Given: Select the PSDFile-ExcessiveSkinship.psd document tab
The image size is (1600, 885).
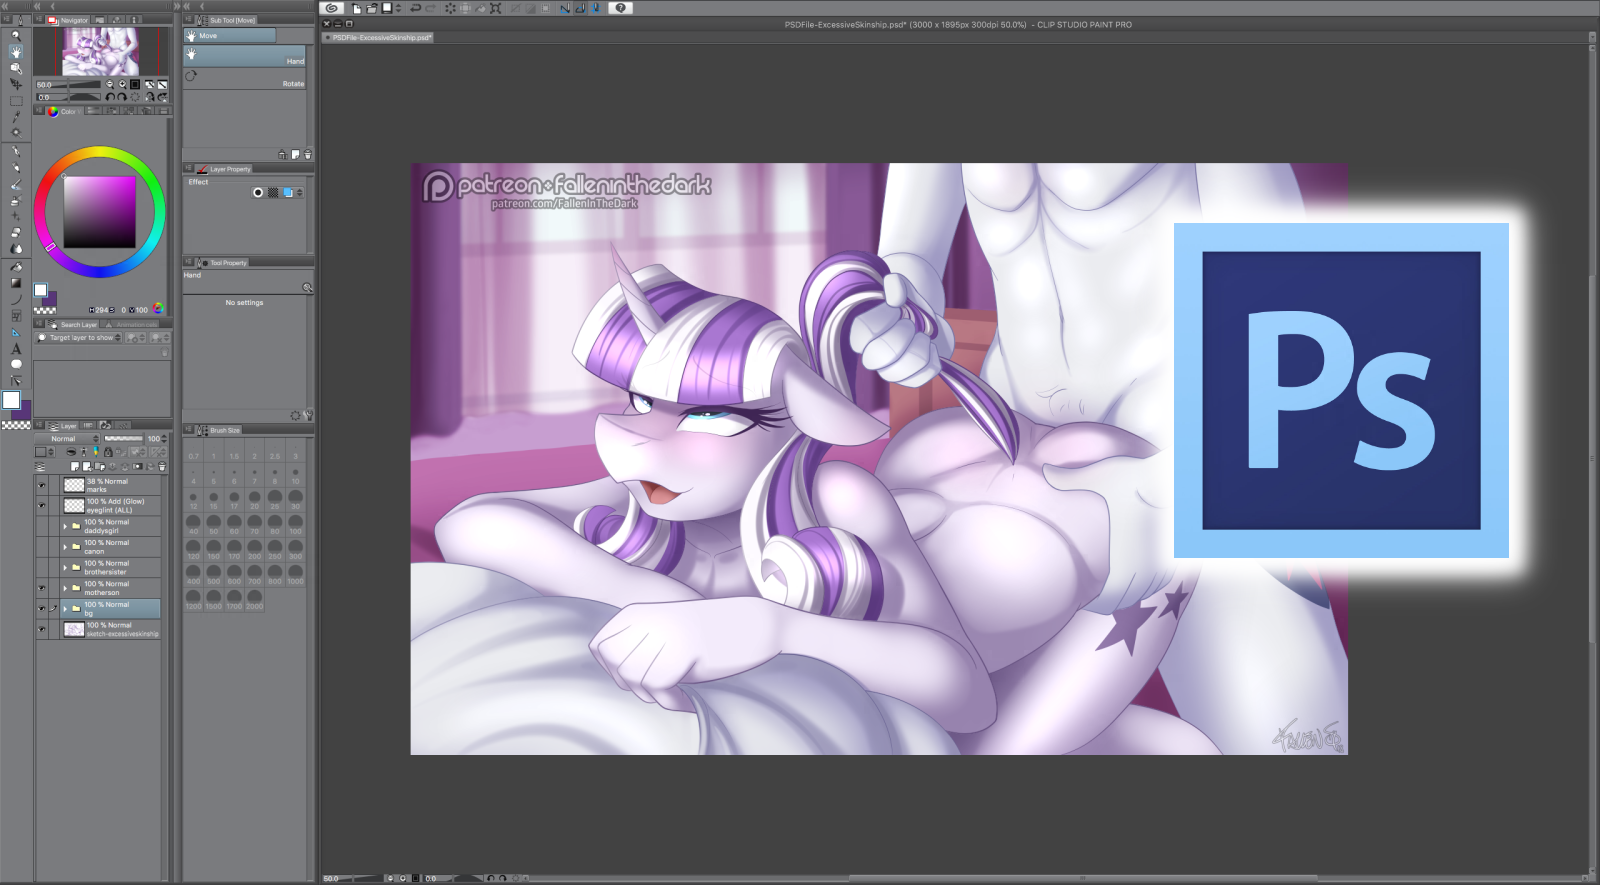Looking at the screenshot, I should [x=378, y=38].
